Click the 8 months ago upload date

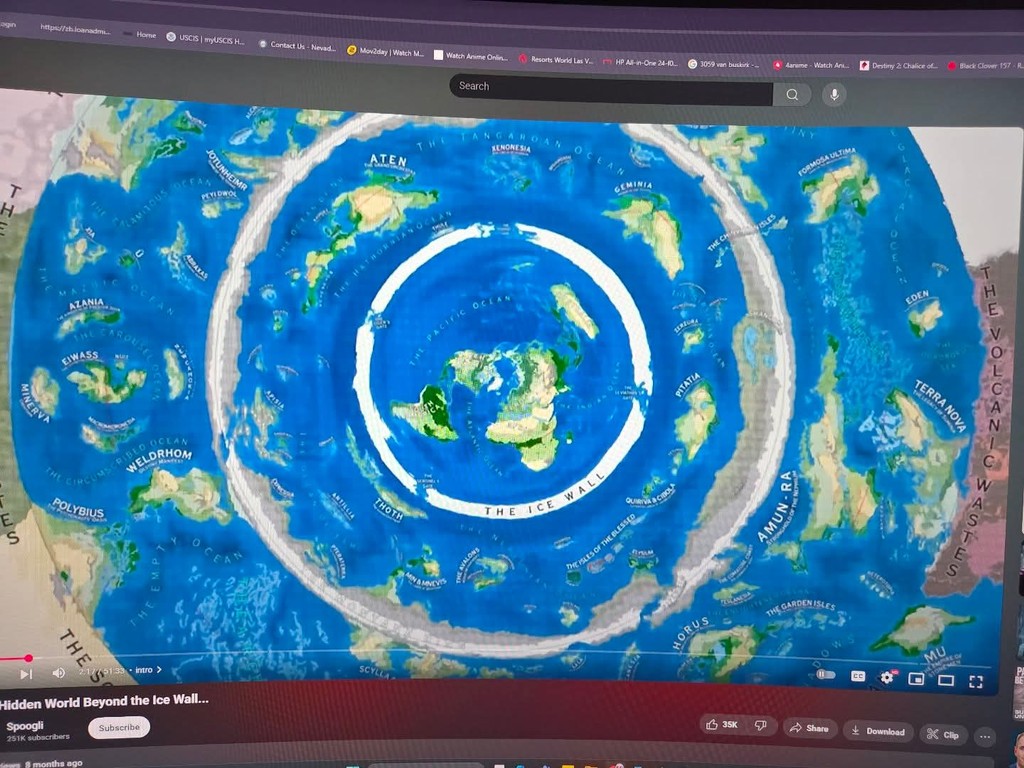(54, 763)
